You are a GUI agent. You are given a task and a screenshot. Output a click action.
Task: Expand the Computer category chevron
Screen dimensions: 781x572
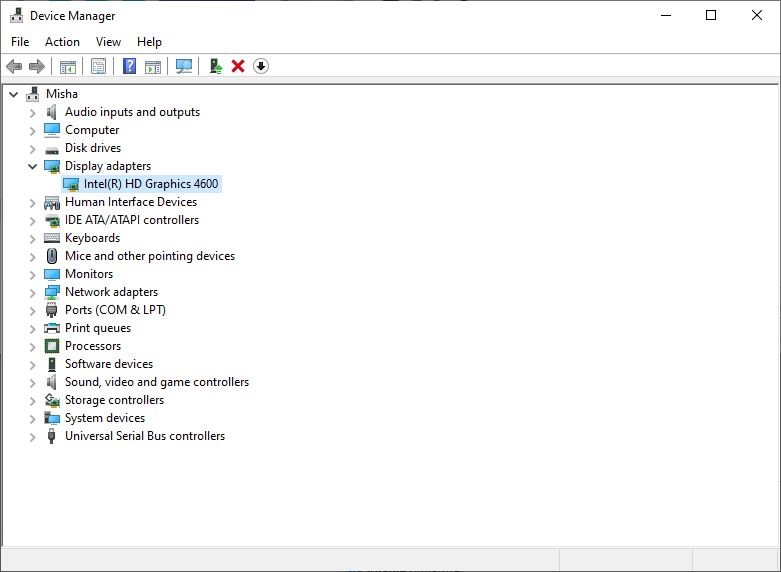(x=32, y=131)
